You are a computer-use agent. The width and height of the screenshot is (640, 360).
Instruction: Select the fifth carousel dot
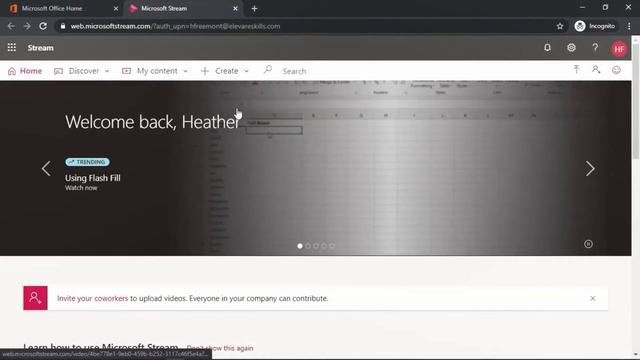point(332,246)
